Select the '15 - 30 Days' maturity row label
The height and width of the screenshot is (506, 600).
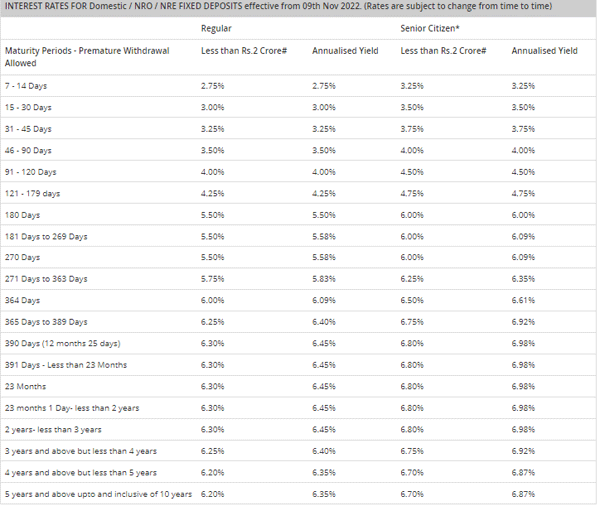pyautogui.click(x=28, y=107)
